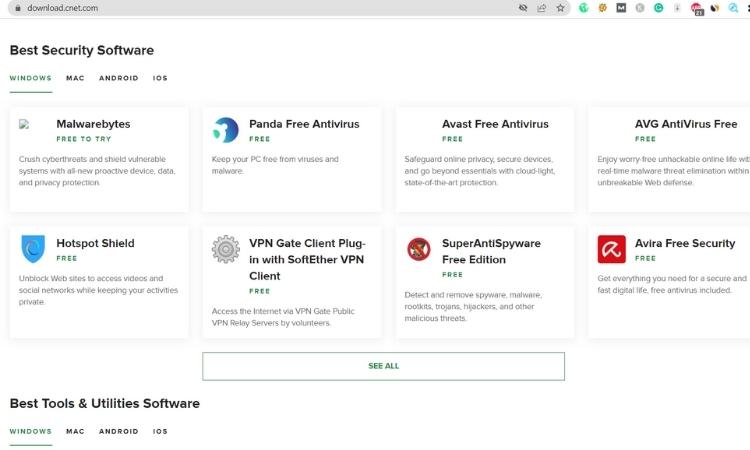Select Windows tab under Best Security Software
This screenshot has height=450, width=750.
pos(31,78)
